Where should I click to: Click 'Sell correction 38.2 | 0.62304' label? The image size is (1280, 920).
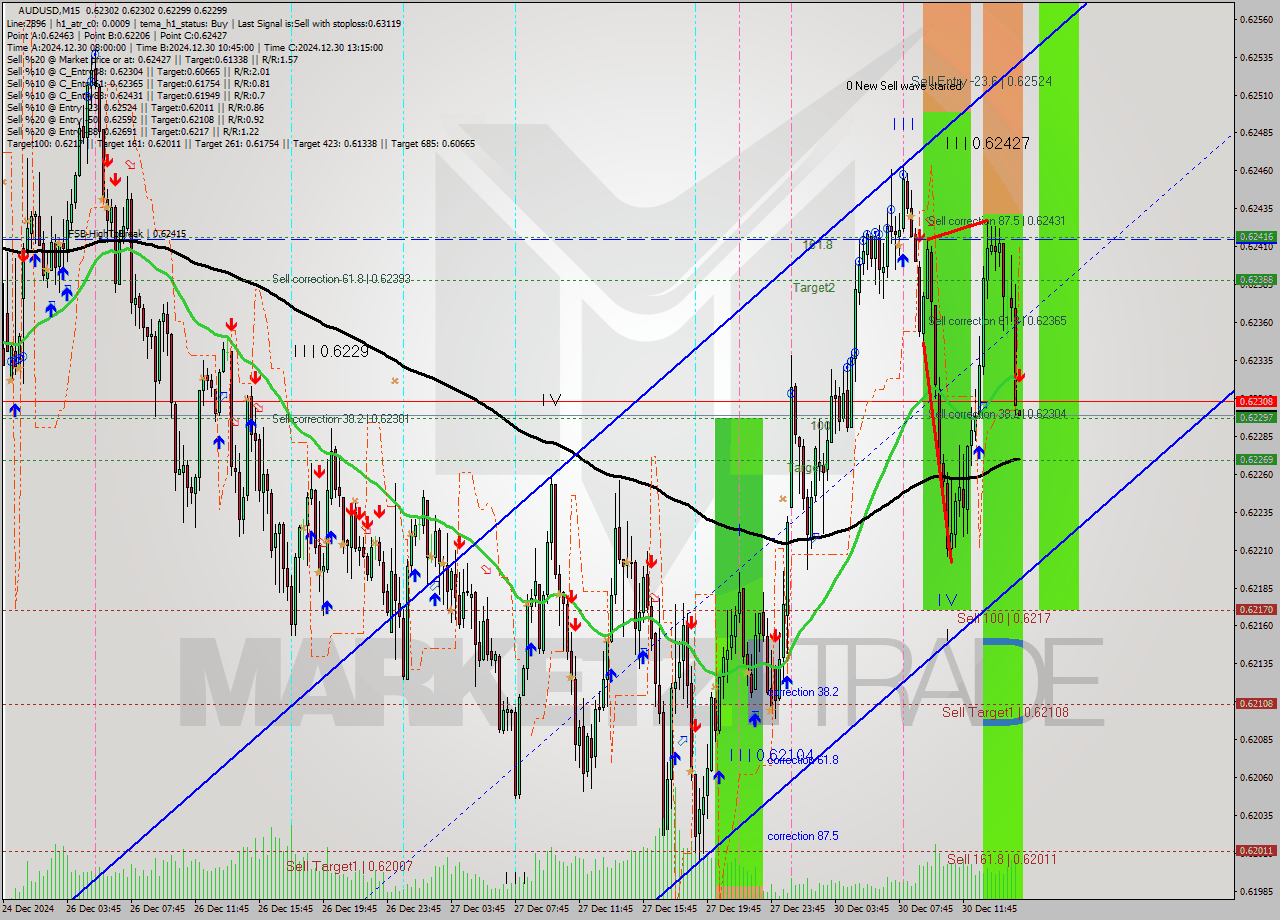click(996, 413)
